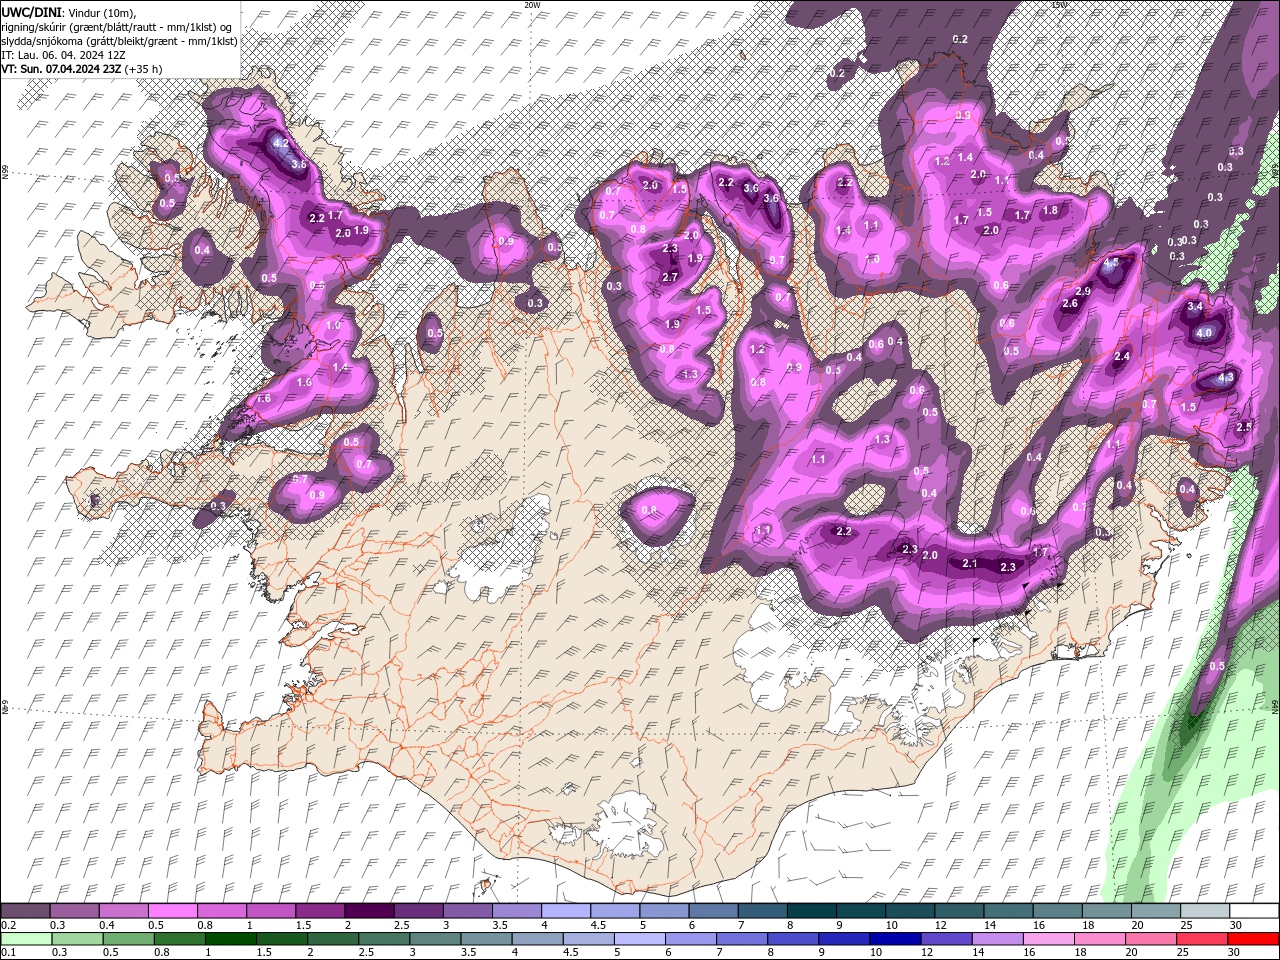The height and width of the screenshot is (960, 1280).
Task: Click the medium green 0.8 swatch in rain scale
Action: point(179,939)
